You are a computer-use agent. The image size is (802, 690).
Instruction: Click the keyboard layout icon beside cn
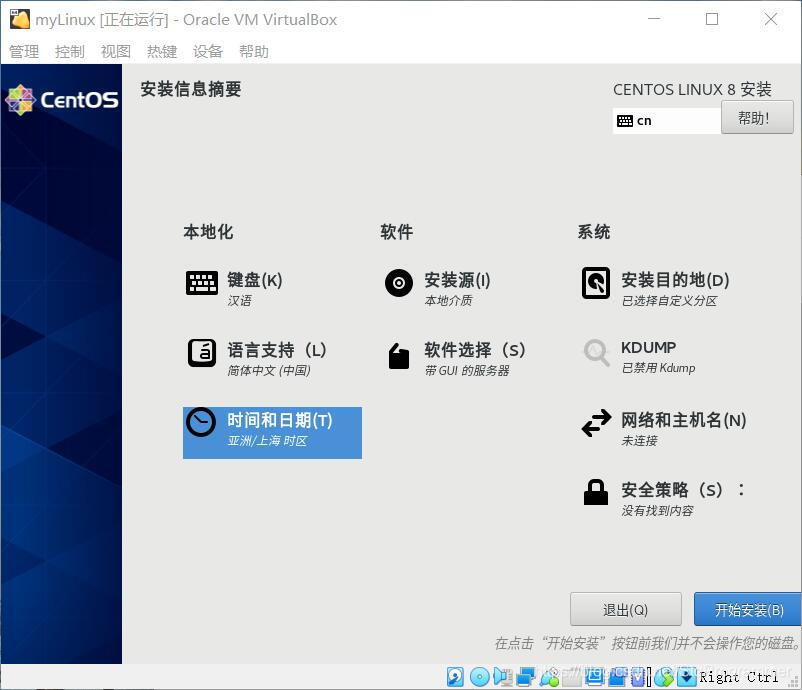pos(625,121)
